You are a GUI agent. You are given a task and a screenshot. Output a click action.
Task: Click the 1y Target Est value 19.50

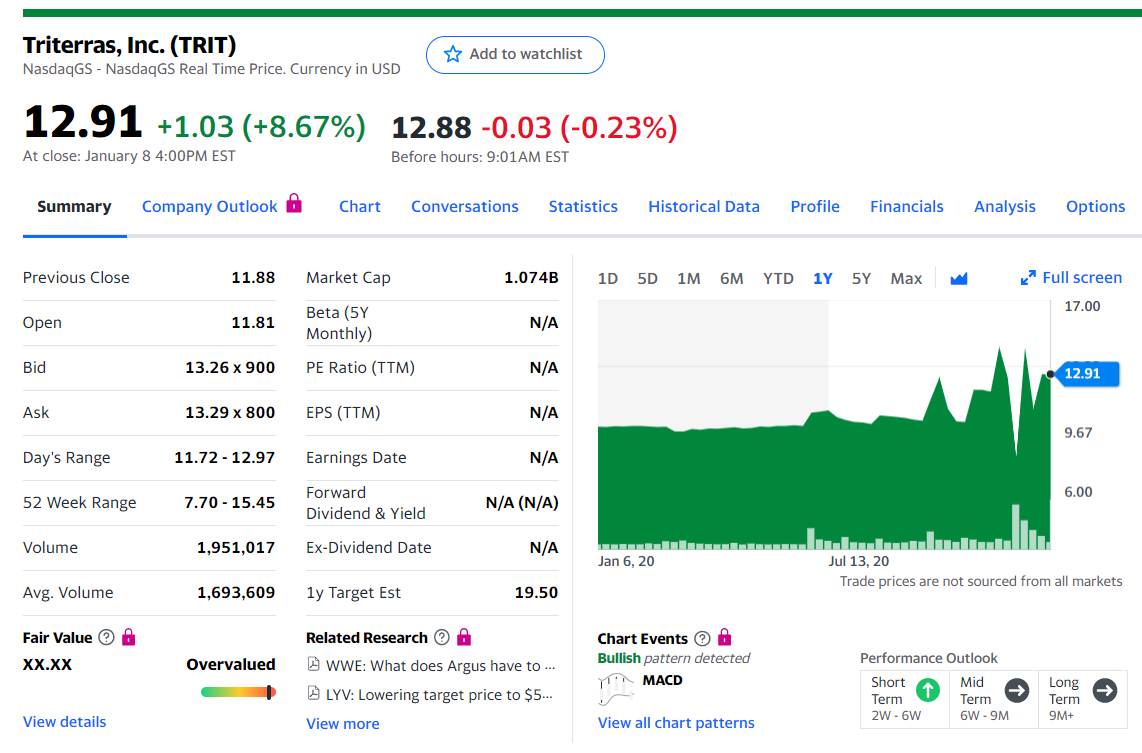click(x=536, y=593)
